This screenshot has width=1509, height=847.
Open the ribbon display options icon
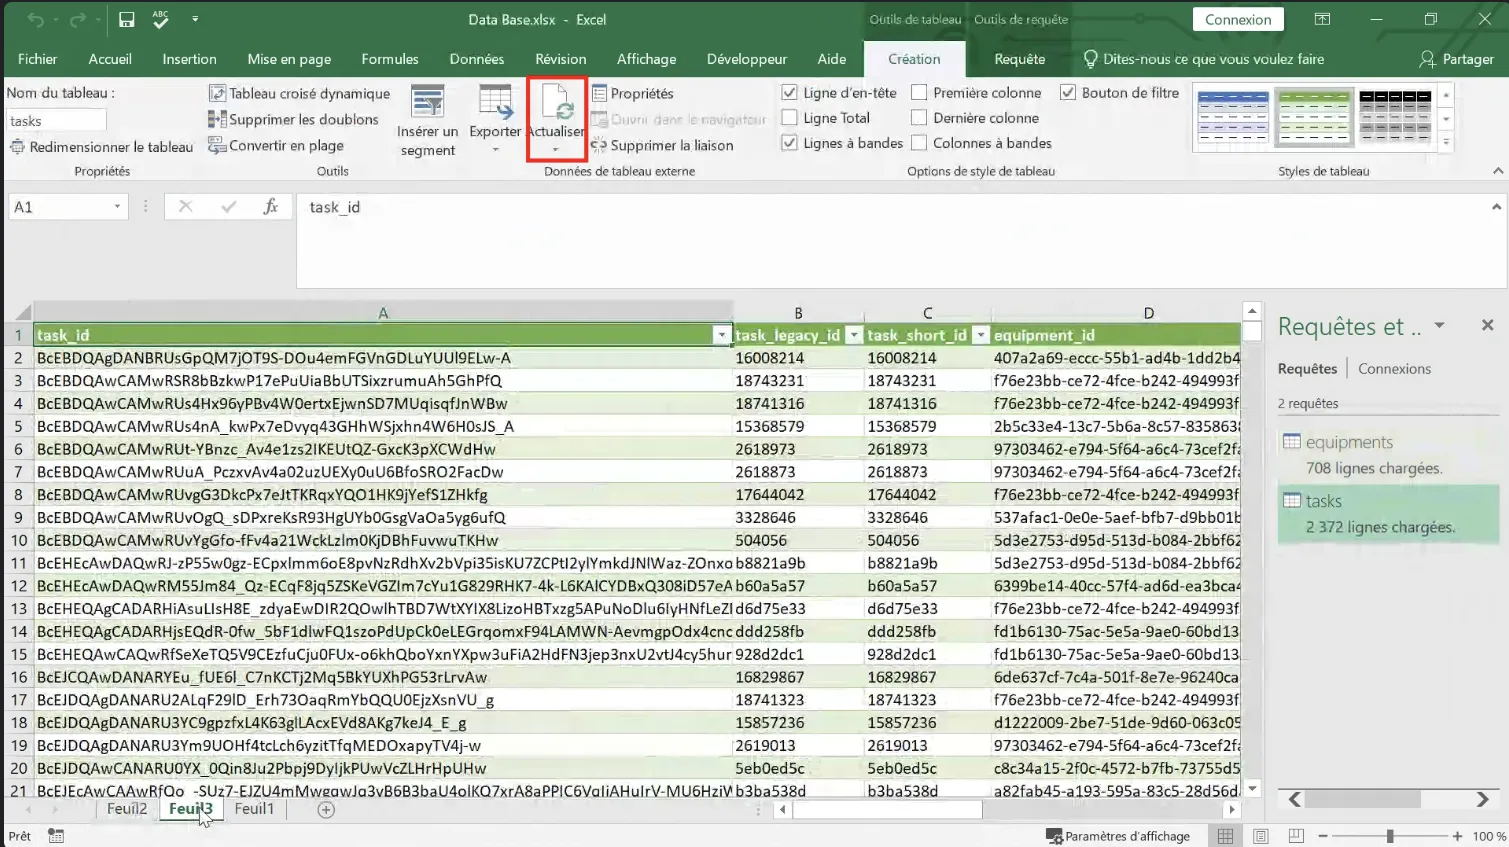point(1322,19)
